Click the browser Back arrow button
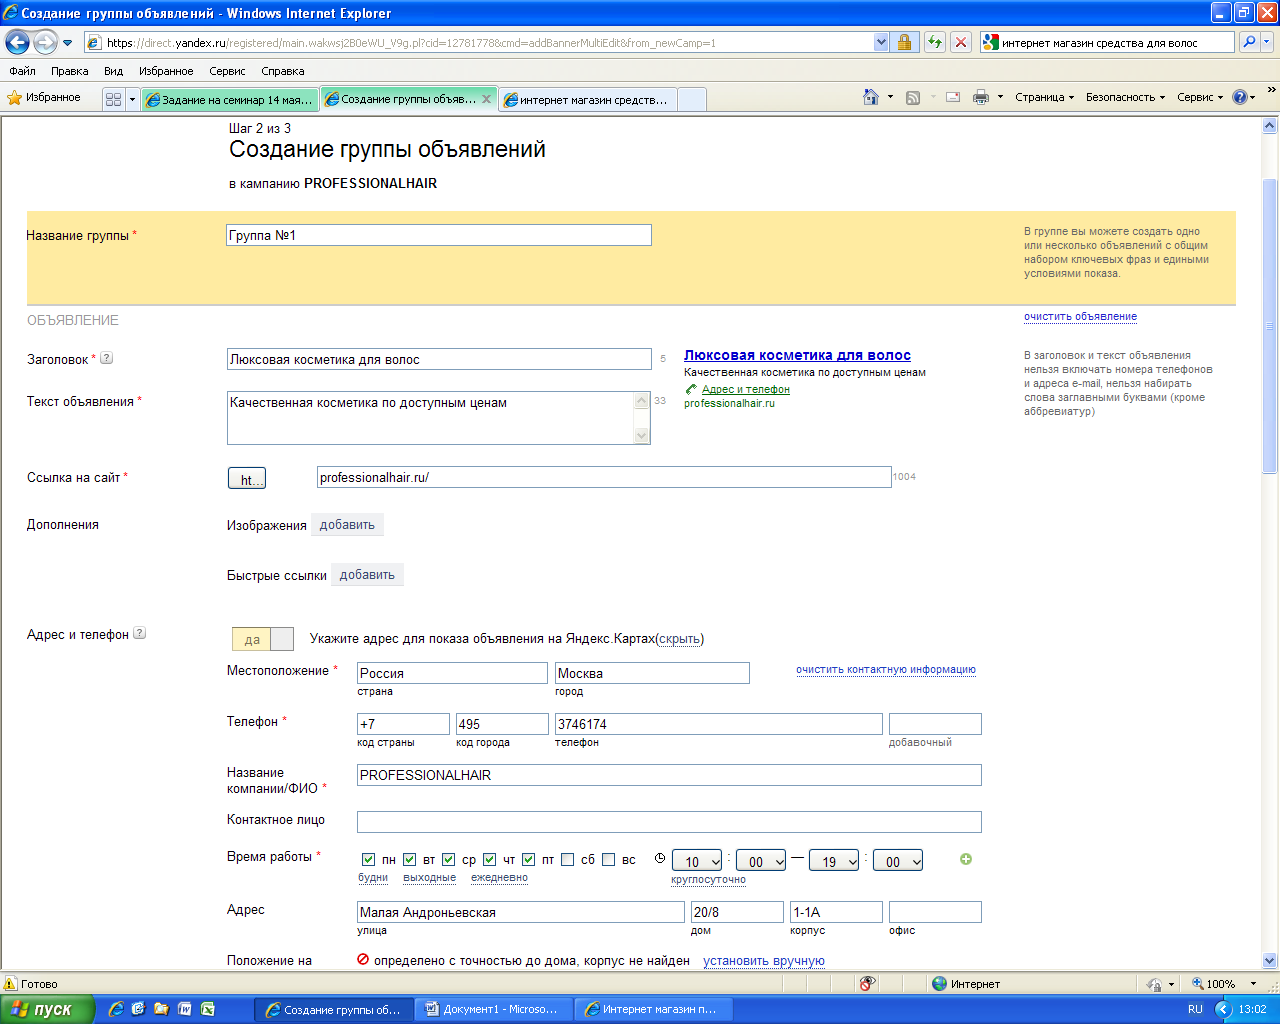Screen dimensions: 1280x1024 (18, 42)
